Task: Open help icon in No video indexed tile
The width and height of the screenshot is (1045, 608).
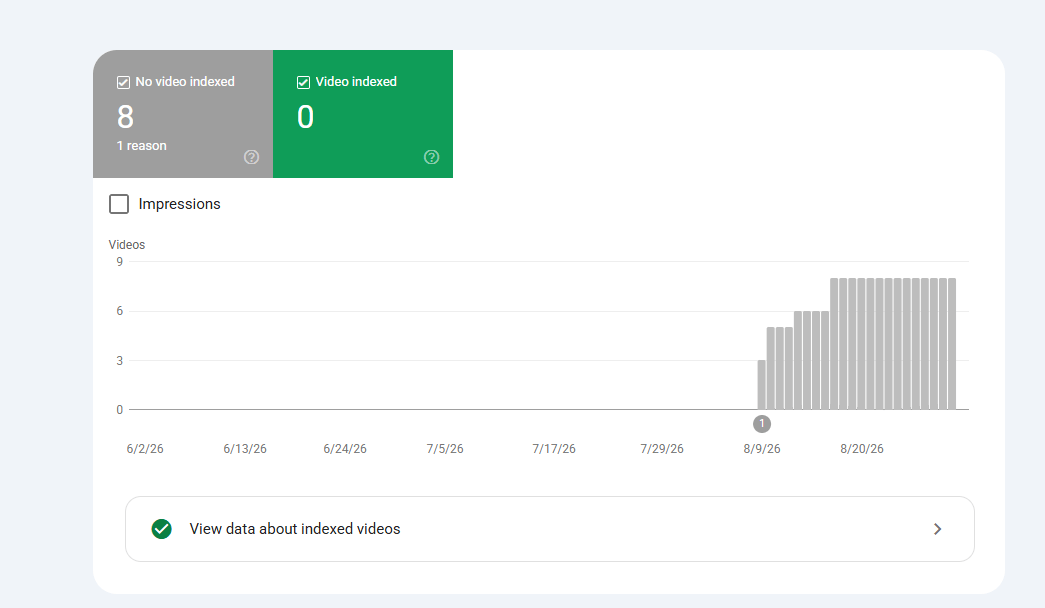Action: 251,157
